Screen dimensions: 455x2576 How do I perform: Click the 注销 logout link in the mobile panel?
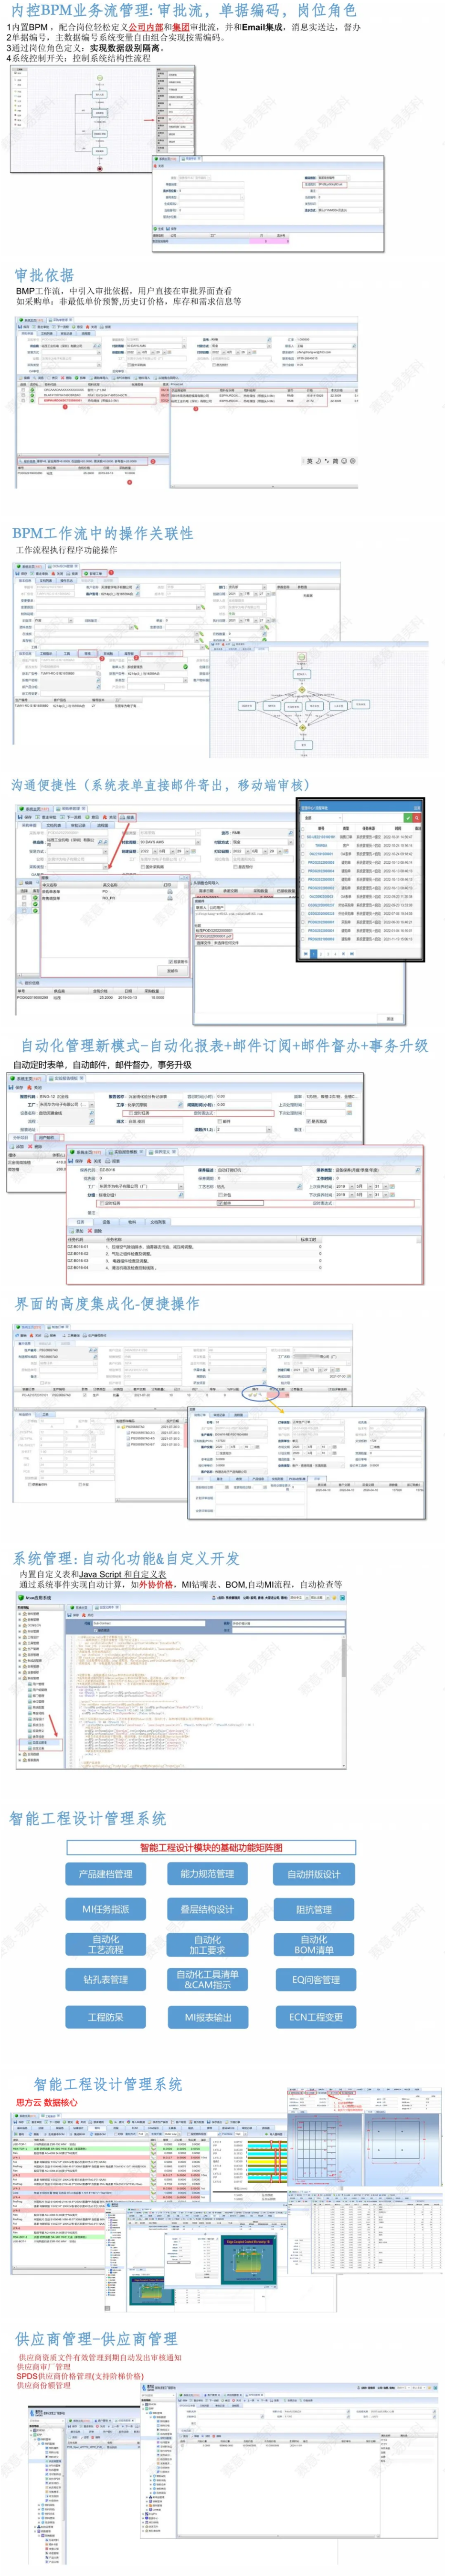(x=417, y=808)
